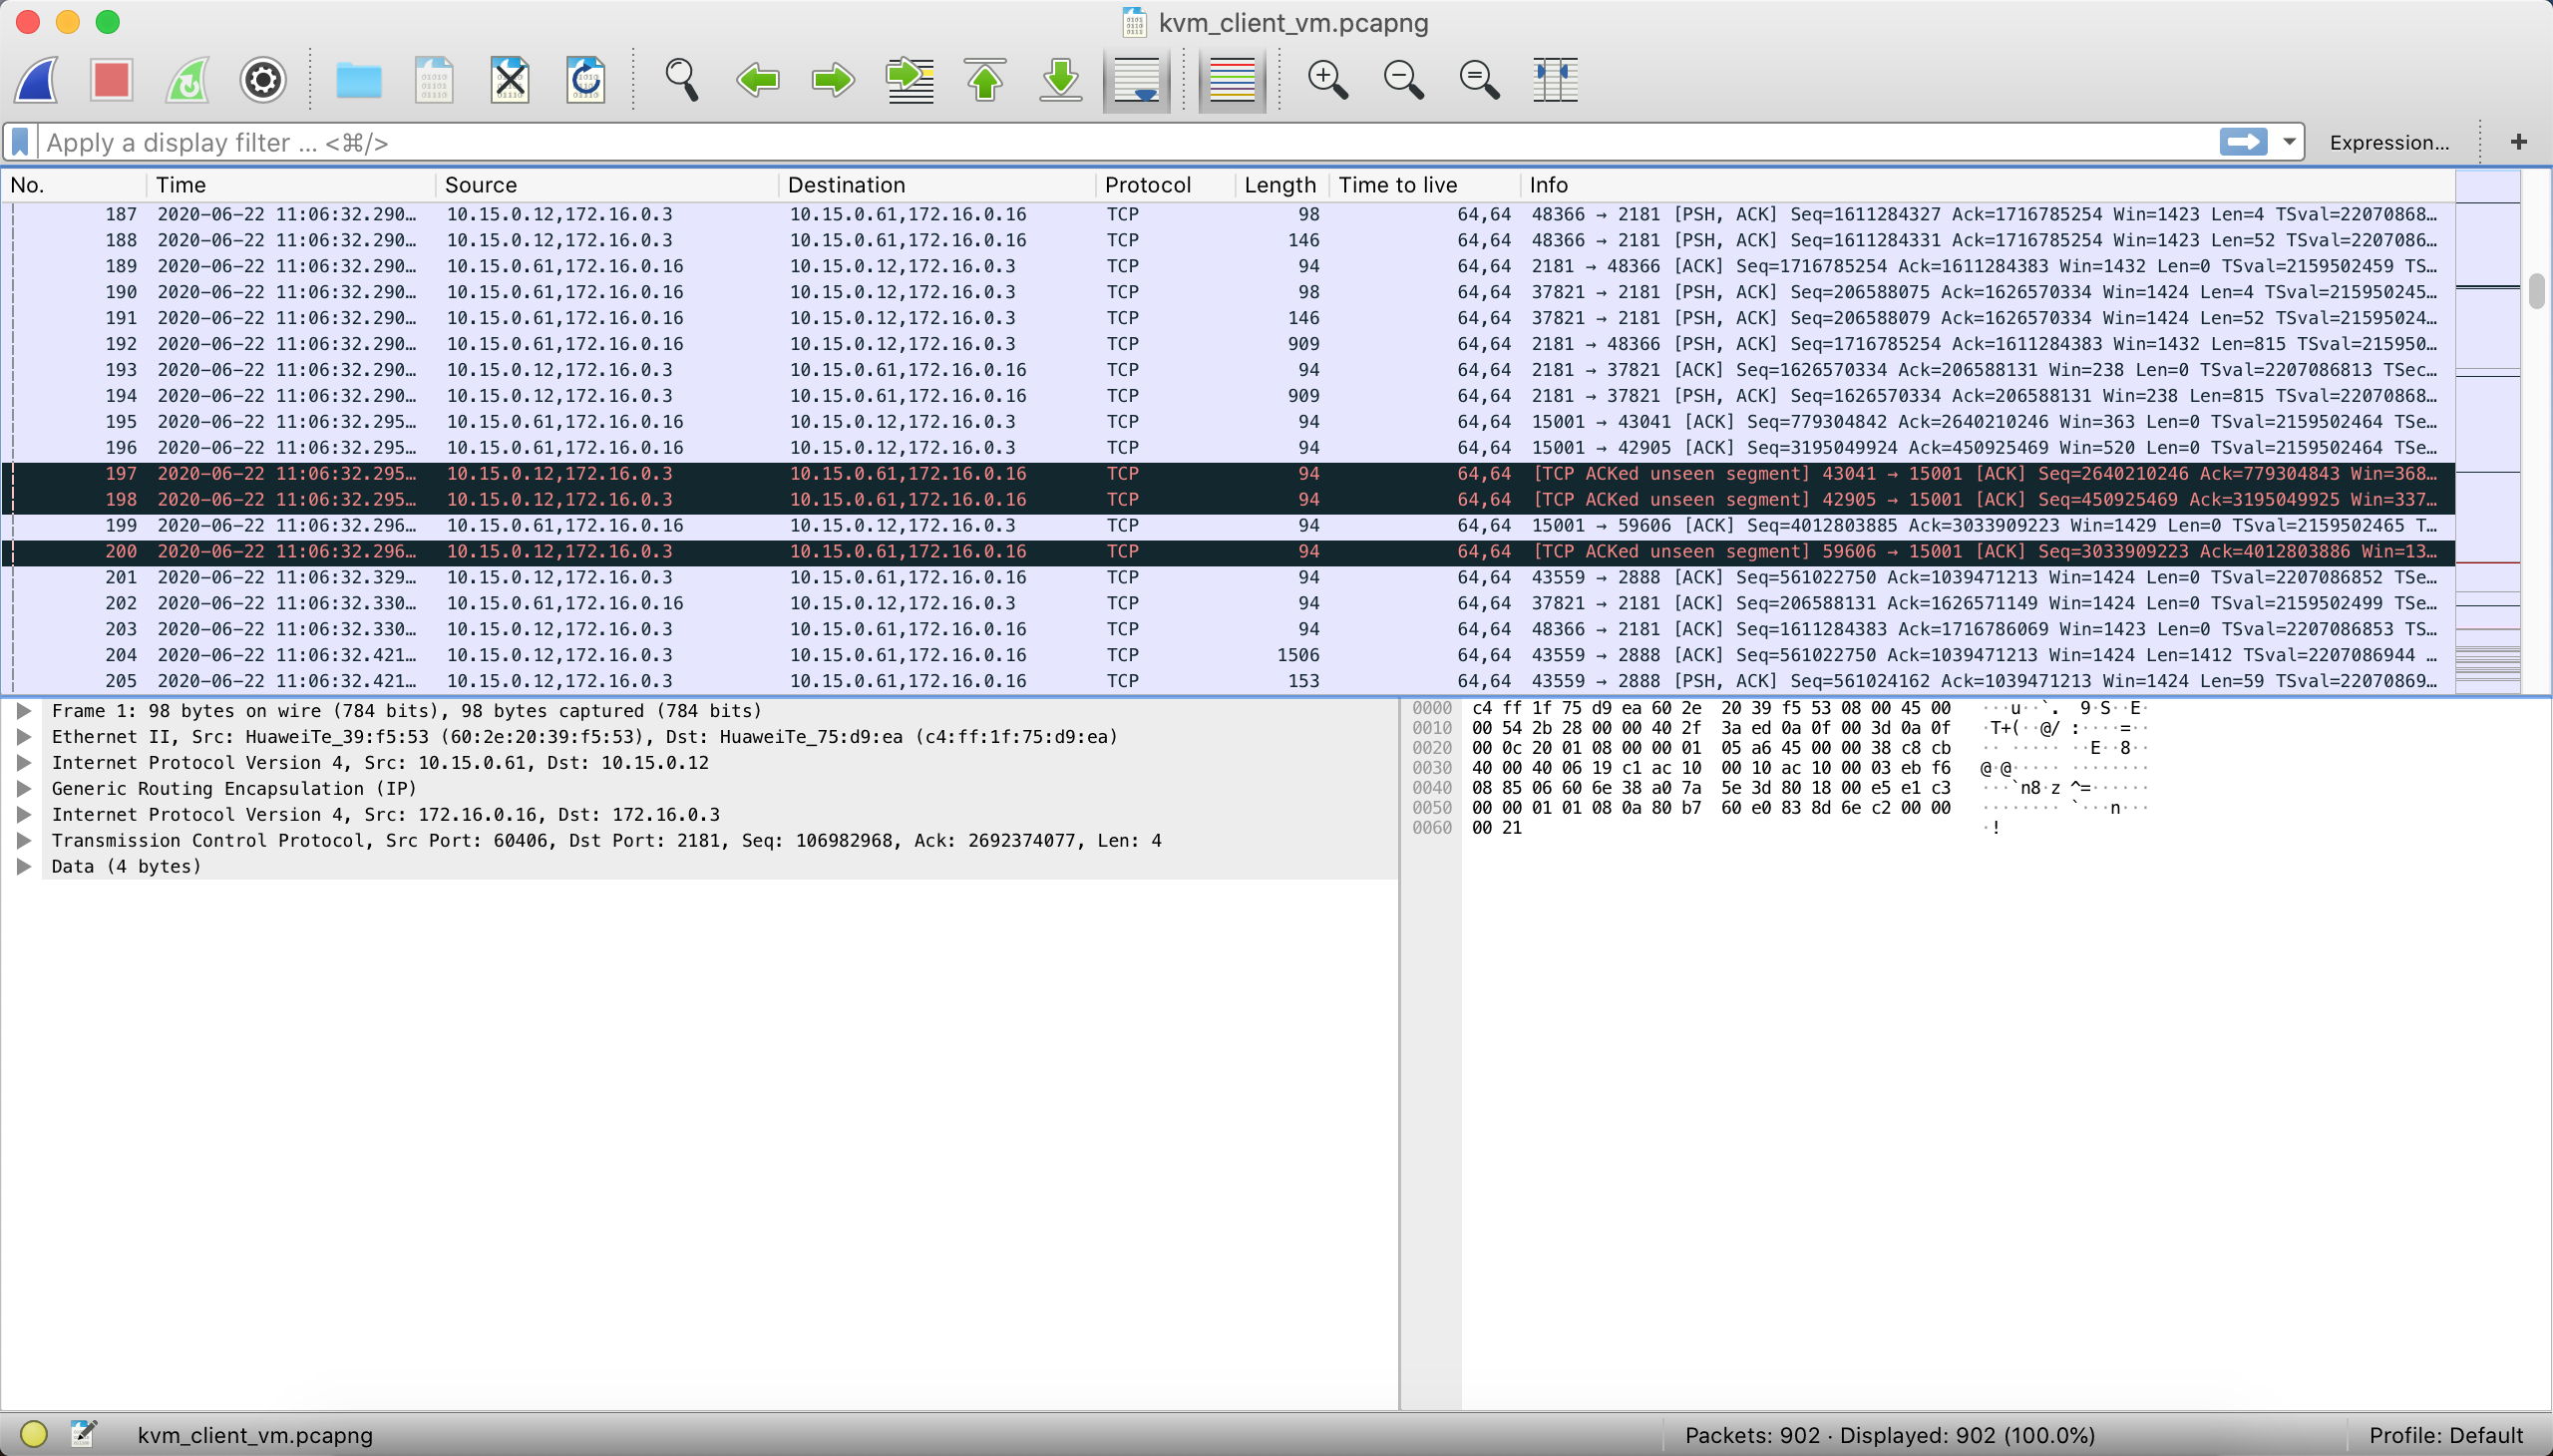Open capture options via the gear icon
The image size is (2553, 1456).
pyautogui.click(x=261, y=79)
